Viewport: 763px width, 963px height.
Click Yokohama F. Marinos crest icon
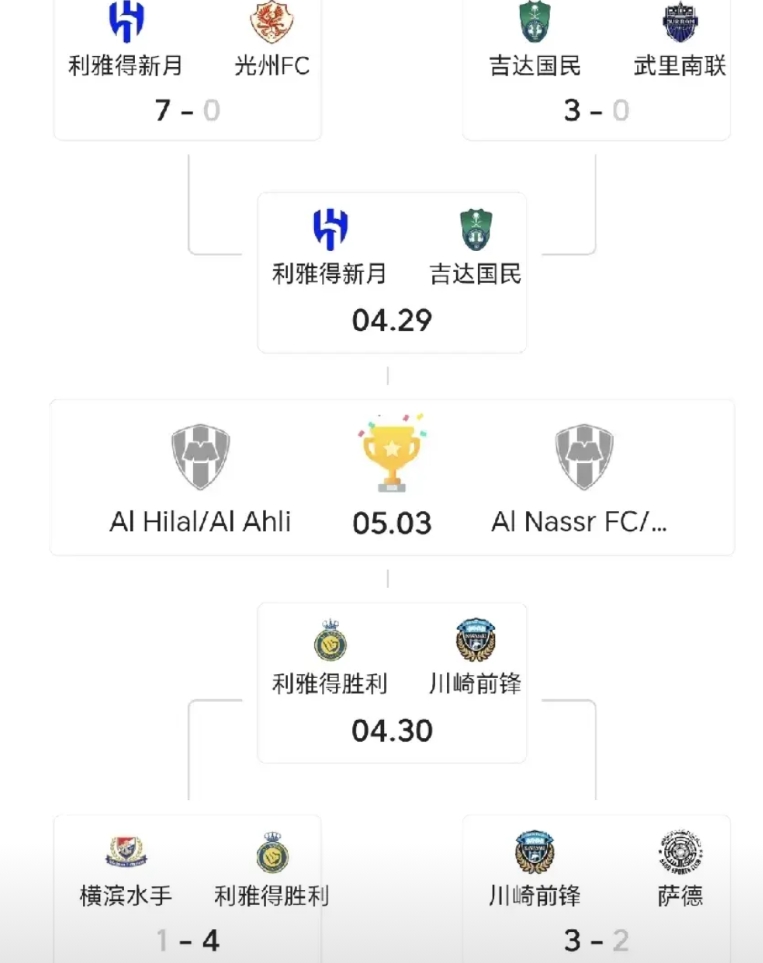[x=126, y=851]
